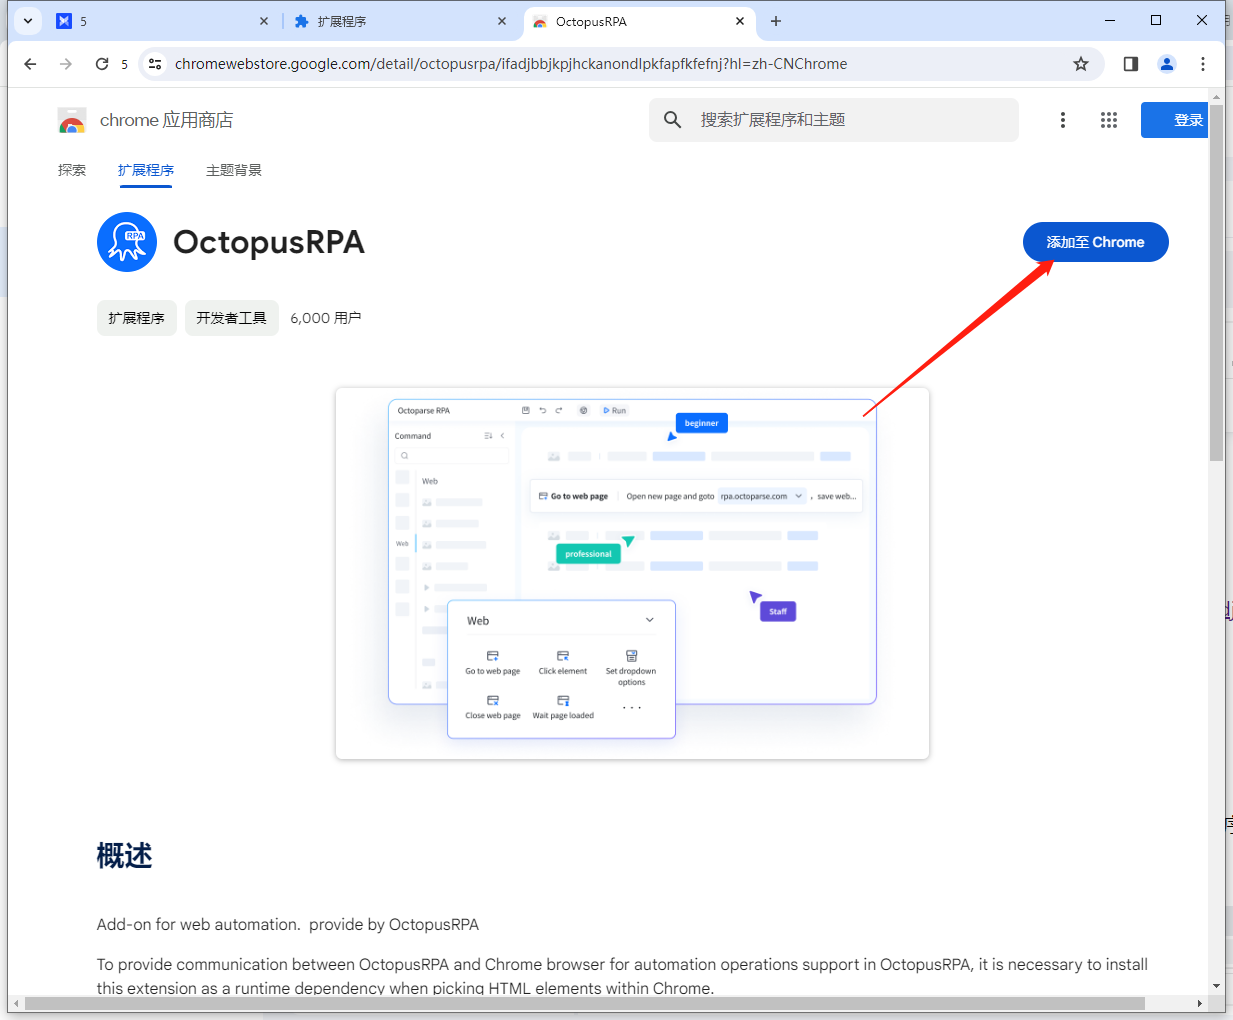Open the store page three-dot options menu

click(x=1062, y=119)
